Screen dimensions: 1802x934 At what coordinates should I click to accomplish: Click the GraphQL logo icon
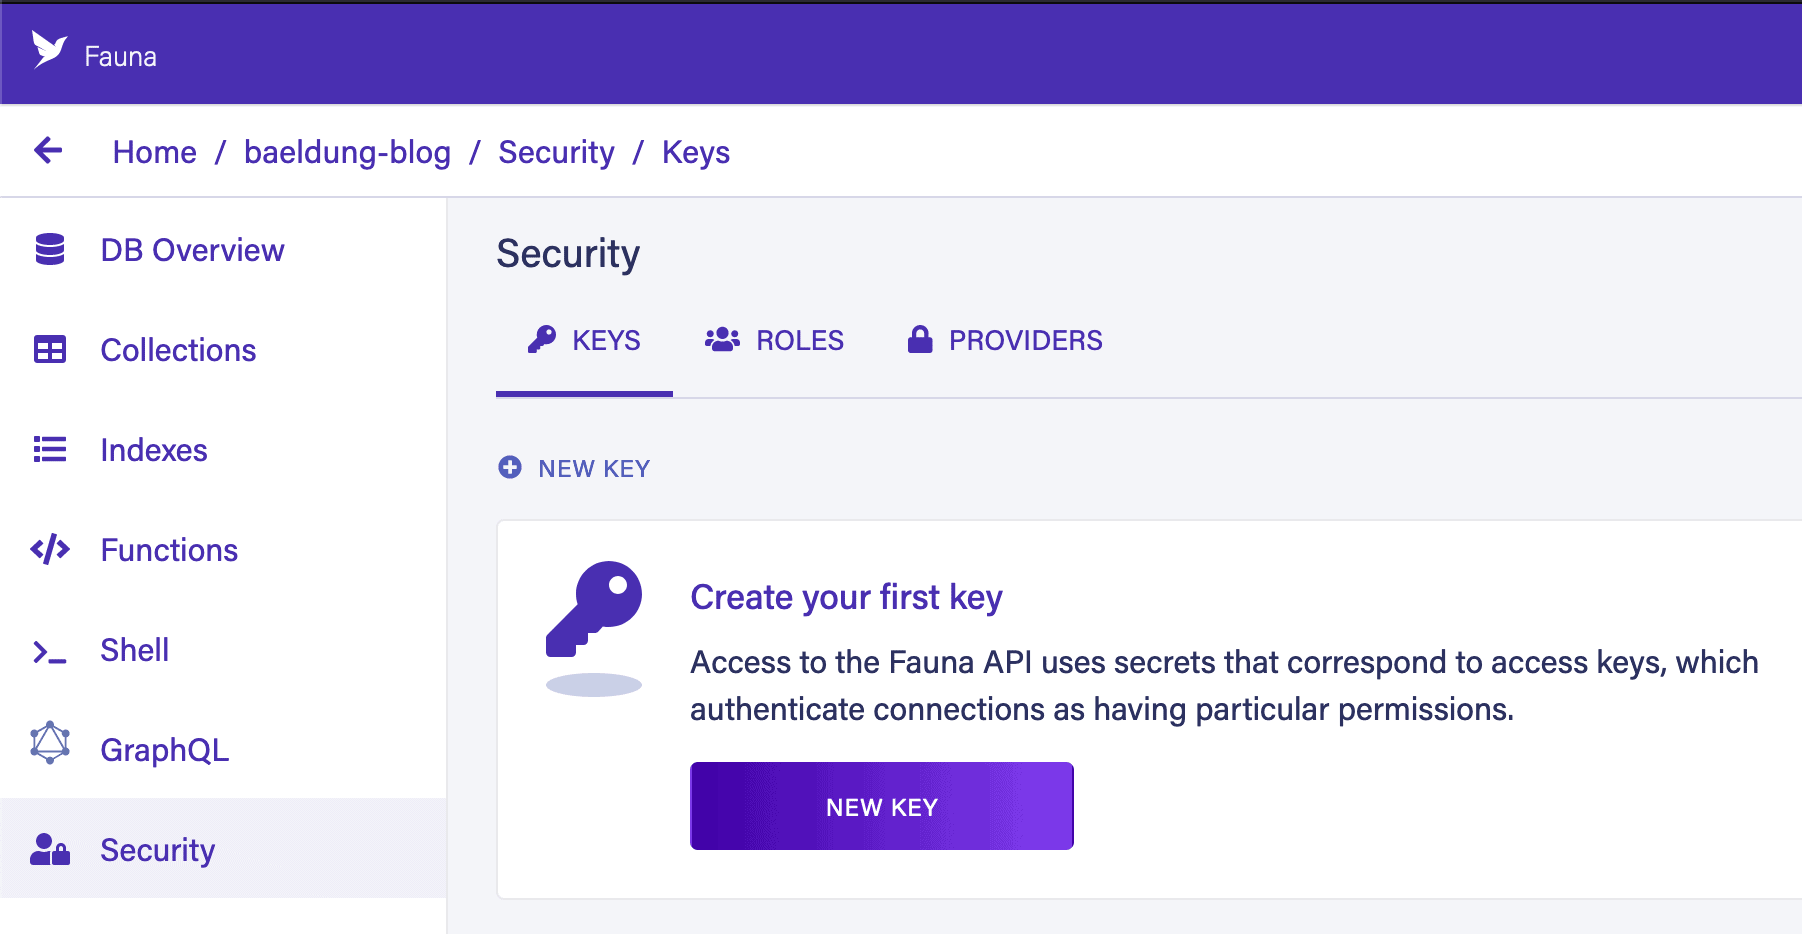coord(50,744)
